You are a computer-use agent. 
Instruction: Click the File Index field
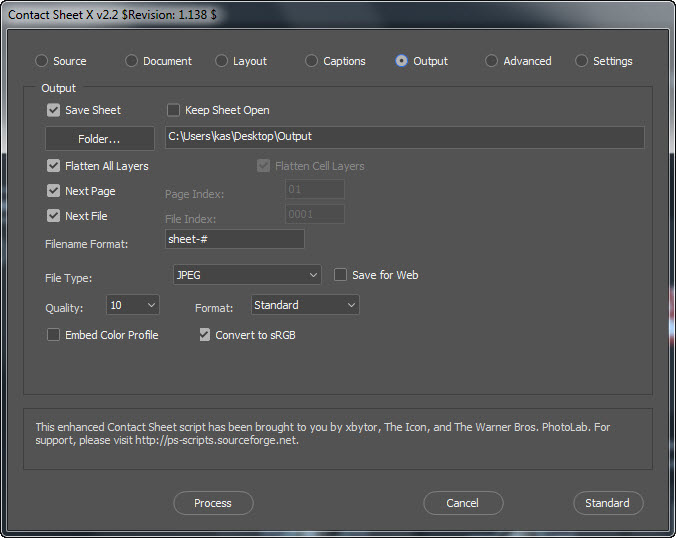[315, 214]
